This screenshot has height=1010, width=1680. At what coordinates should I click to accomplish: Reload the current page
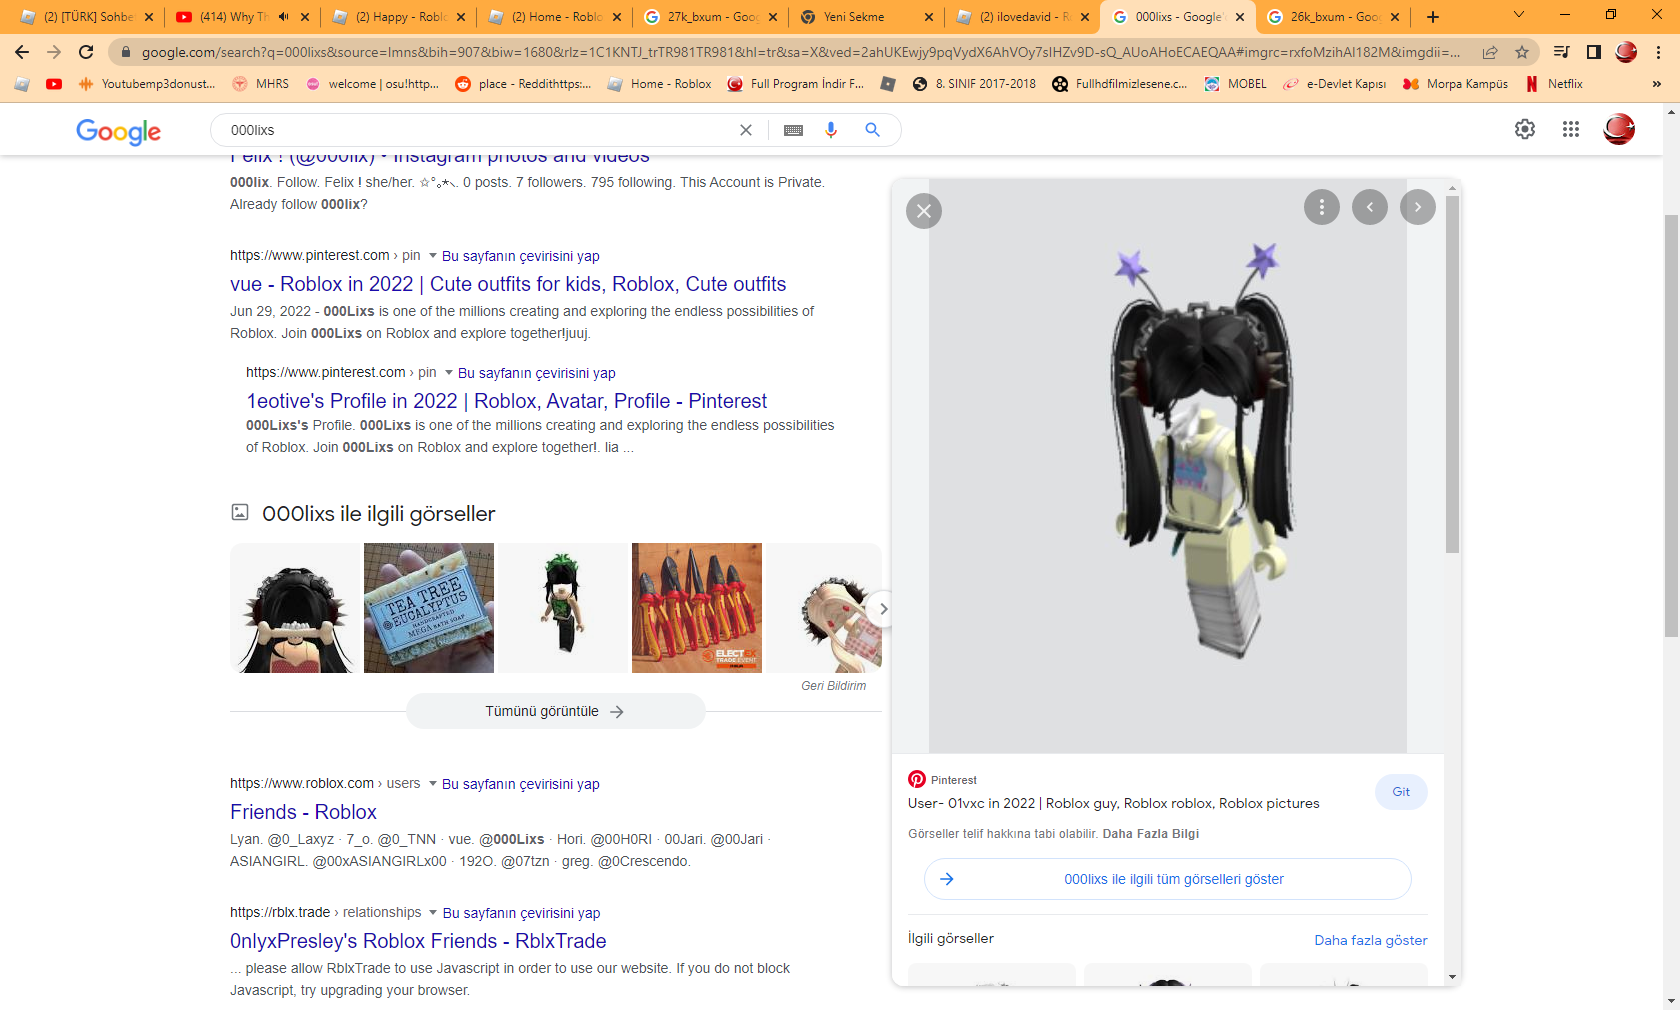click(86, 52)
